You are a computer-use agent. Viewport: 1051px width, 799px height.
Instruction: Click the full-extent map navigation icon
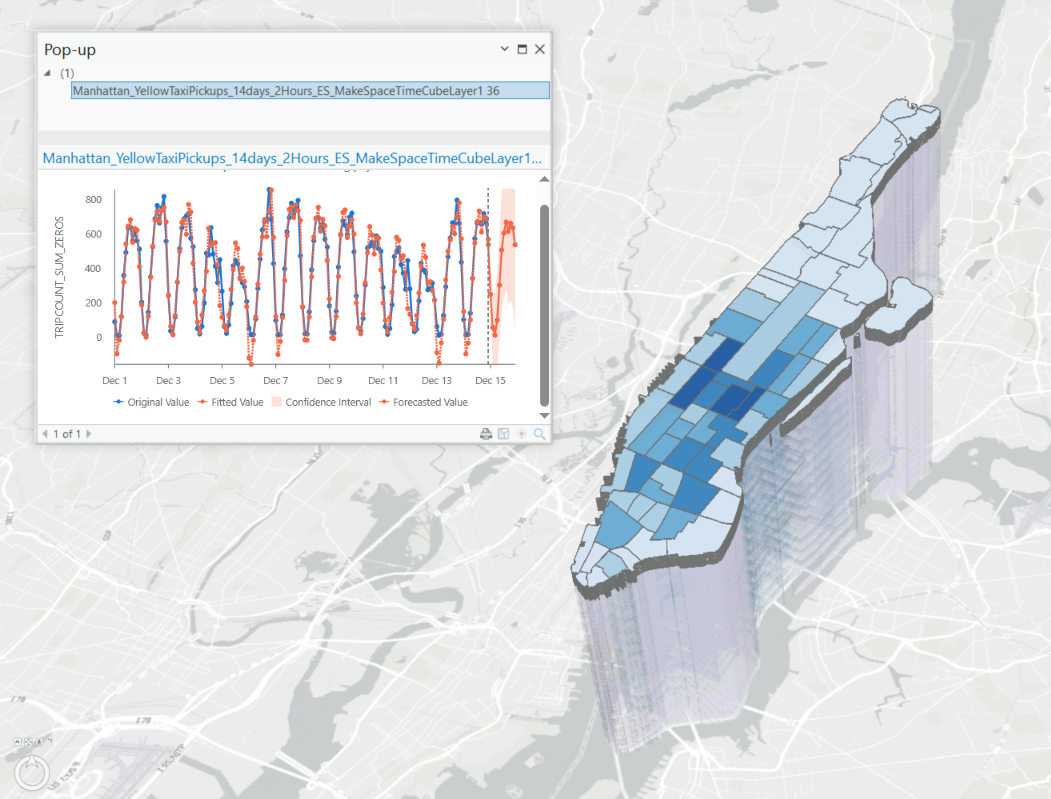pyautogui.click(x=28, y=741)
